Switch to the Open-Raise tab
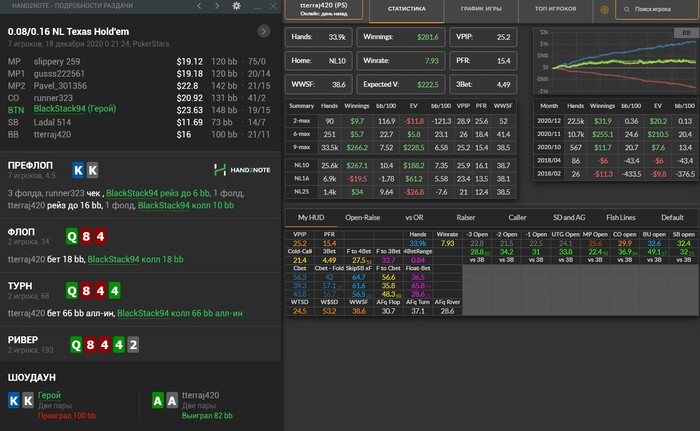 (x=362, y=218)
